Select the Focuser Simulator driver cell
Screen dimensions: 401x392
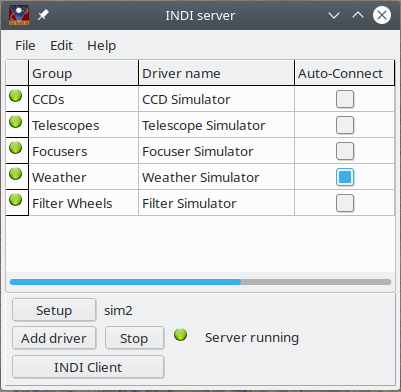216,151
